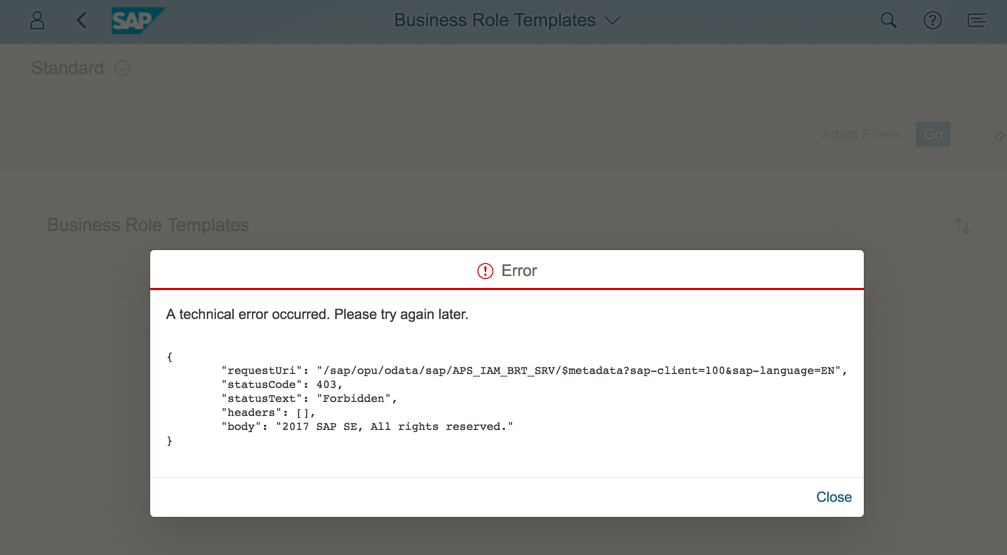This screenshot has width=1007, height=555.
Task: Click the Business Role Templates table heading
Action: [148, 225]
